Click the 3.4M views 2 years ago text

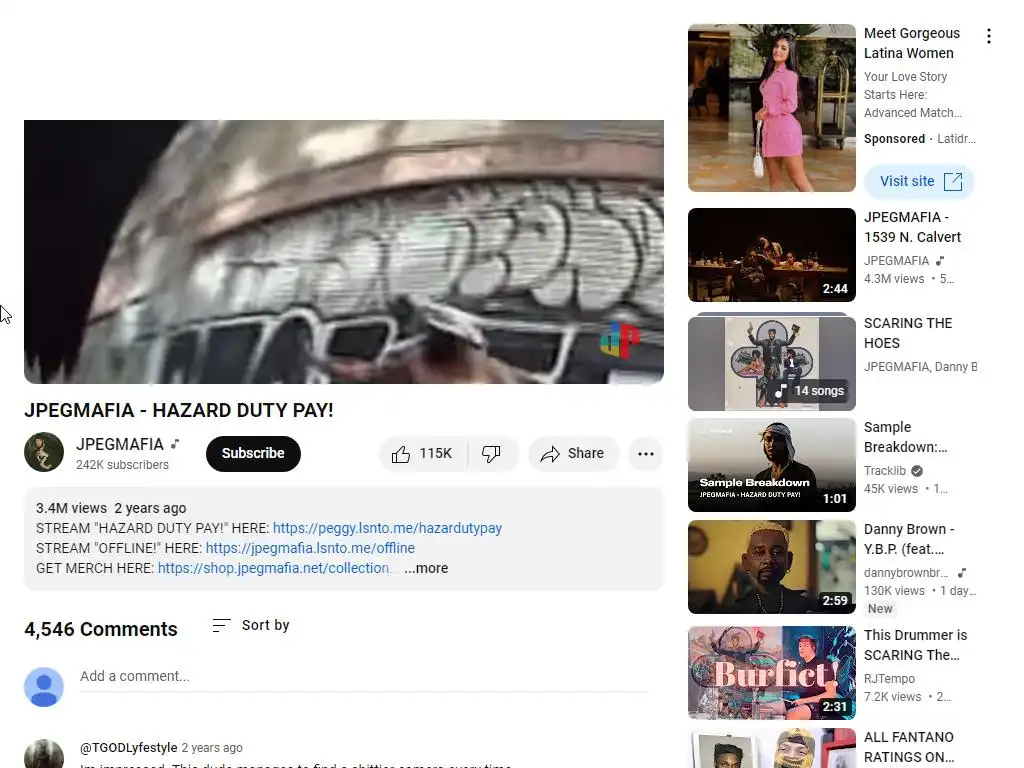click(x=111, y=508)
